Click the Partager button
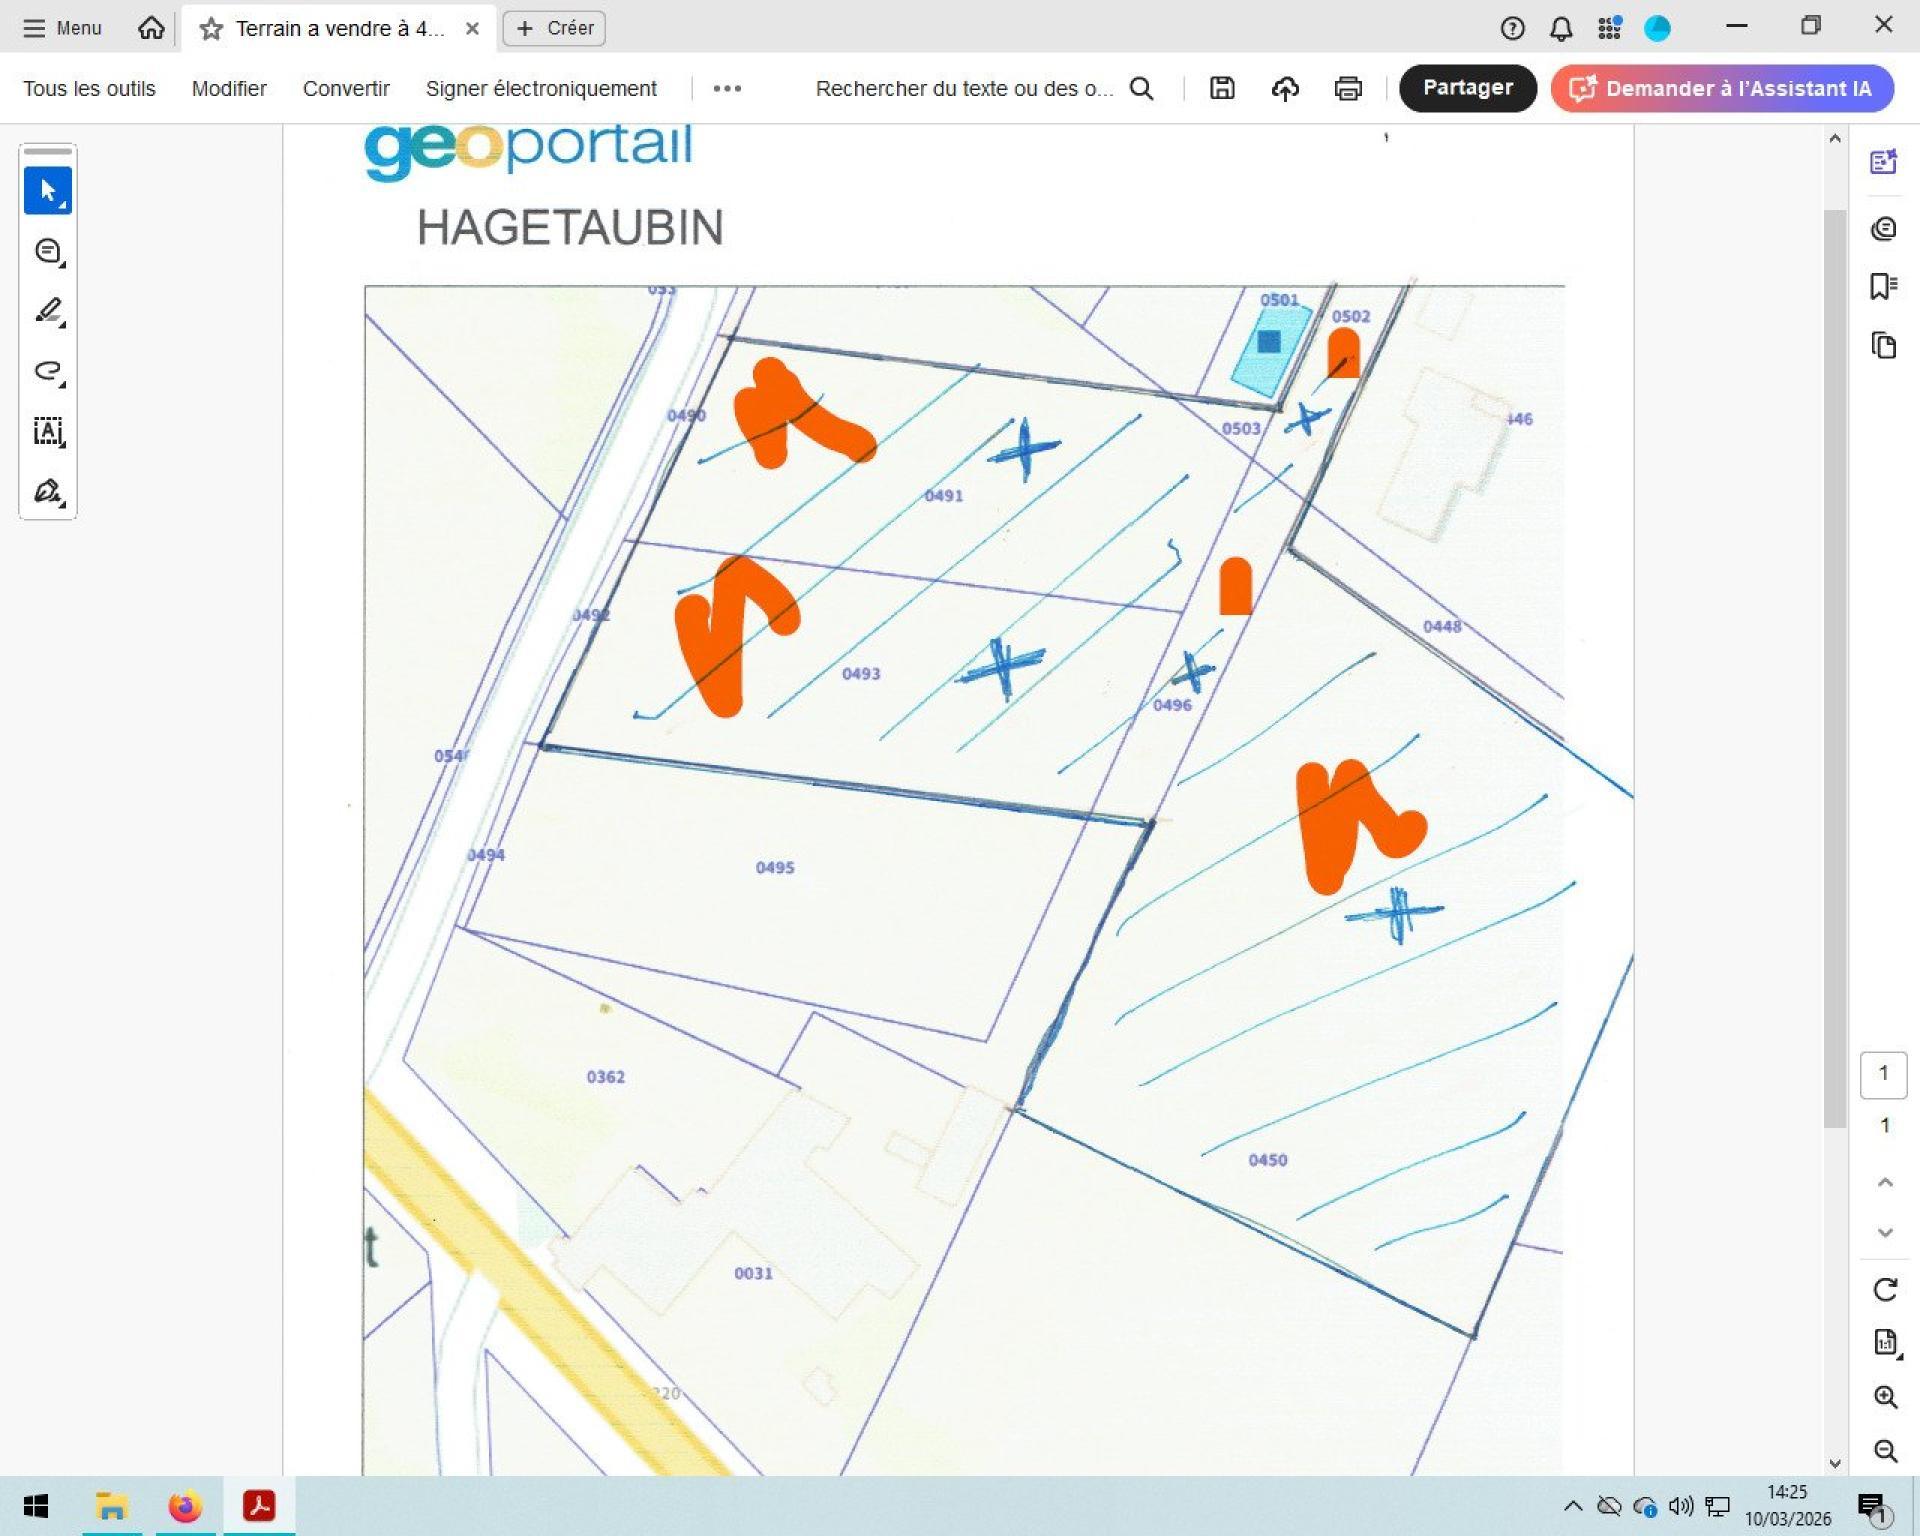The height and width of the screenshot is (1536, 1920). tap(1467, 88)
